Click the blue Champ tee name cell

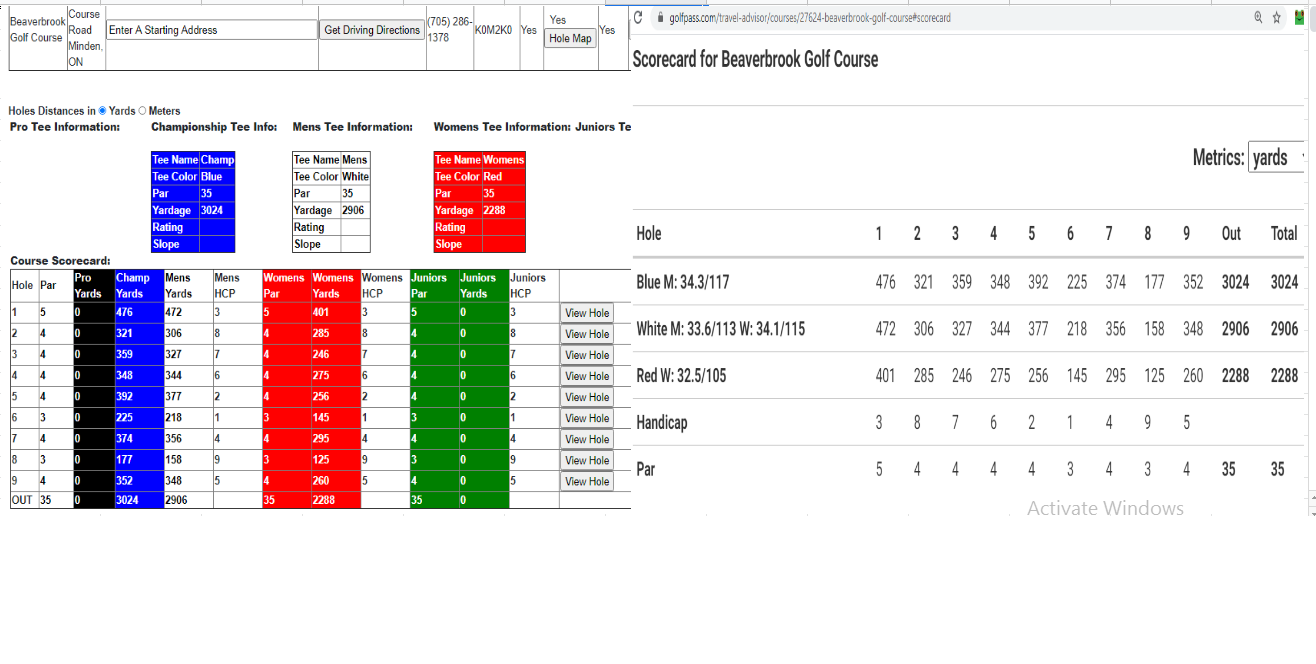217,160
